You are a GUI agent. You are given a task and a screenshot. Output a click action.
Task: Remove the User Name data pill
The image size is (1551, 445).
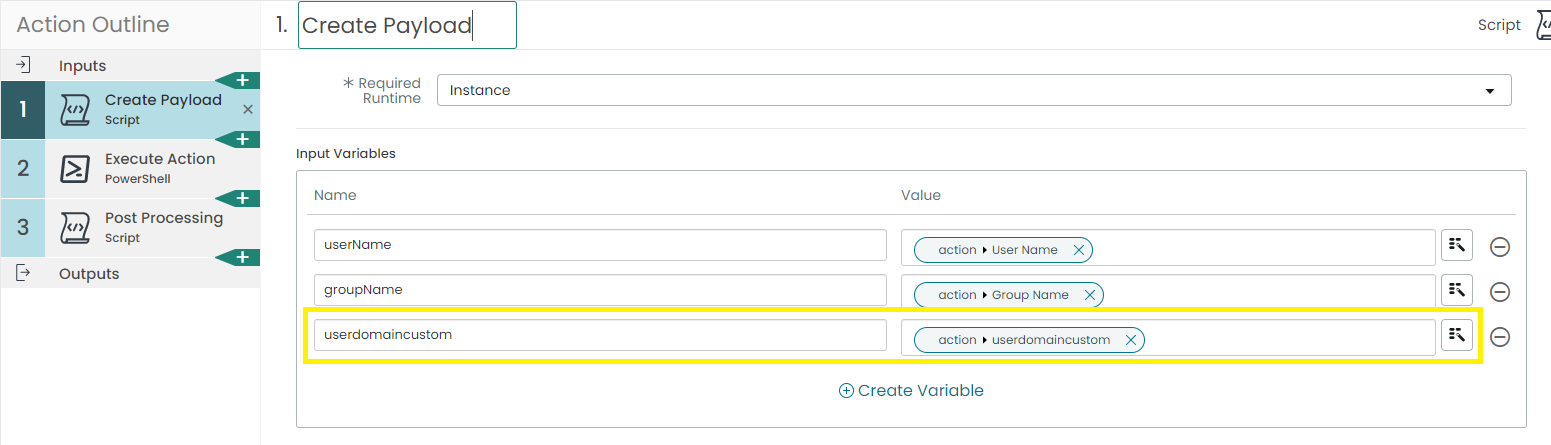[1078, 250]
